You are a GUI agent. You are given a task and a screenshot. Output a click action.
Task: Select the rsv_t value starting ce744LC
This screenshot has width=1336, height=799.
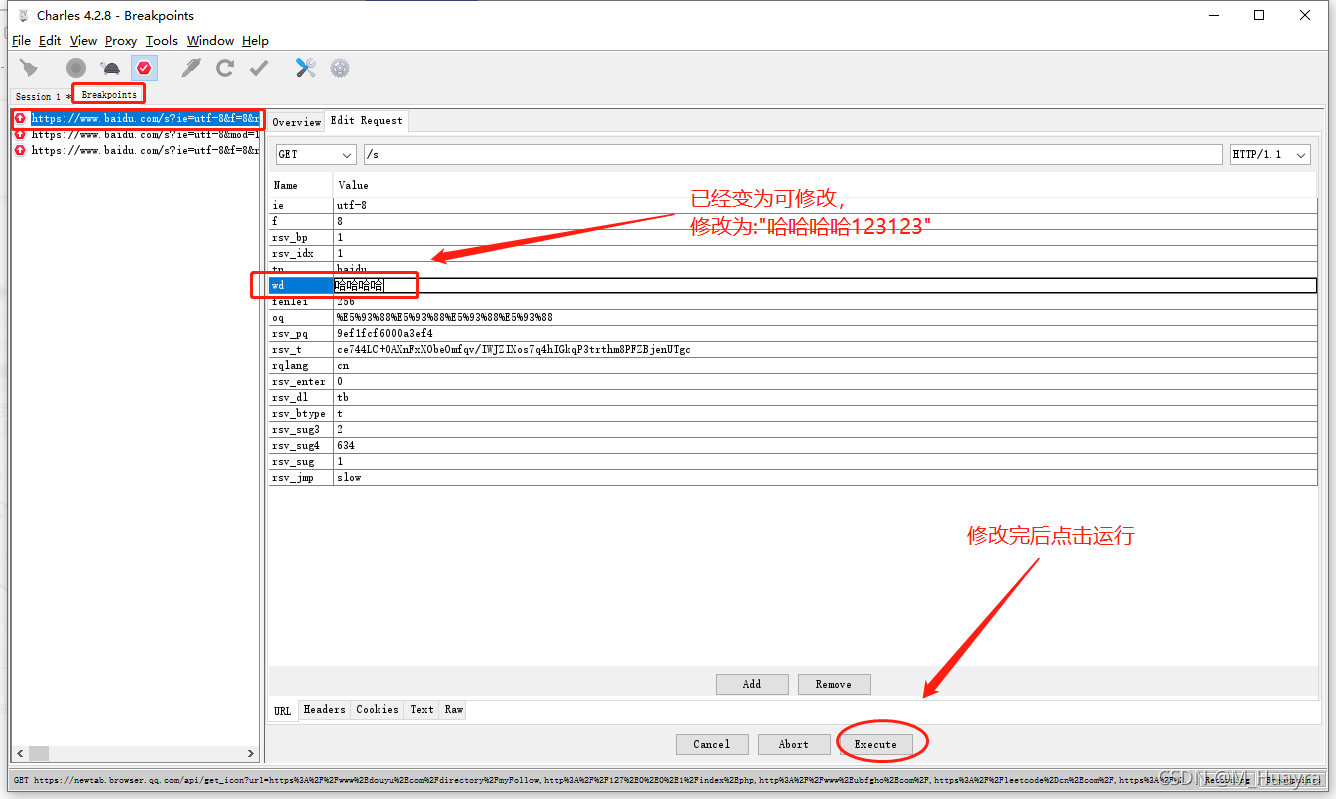pyautogui.click(x=825, y=350)
